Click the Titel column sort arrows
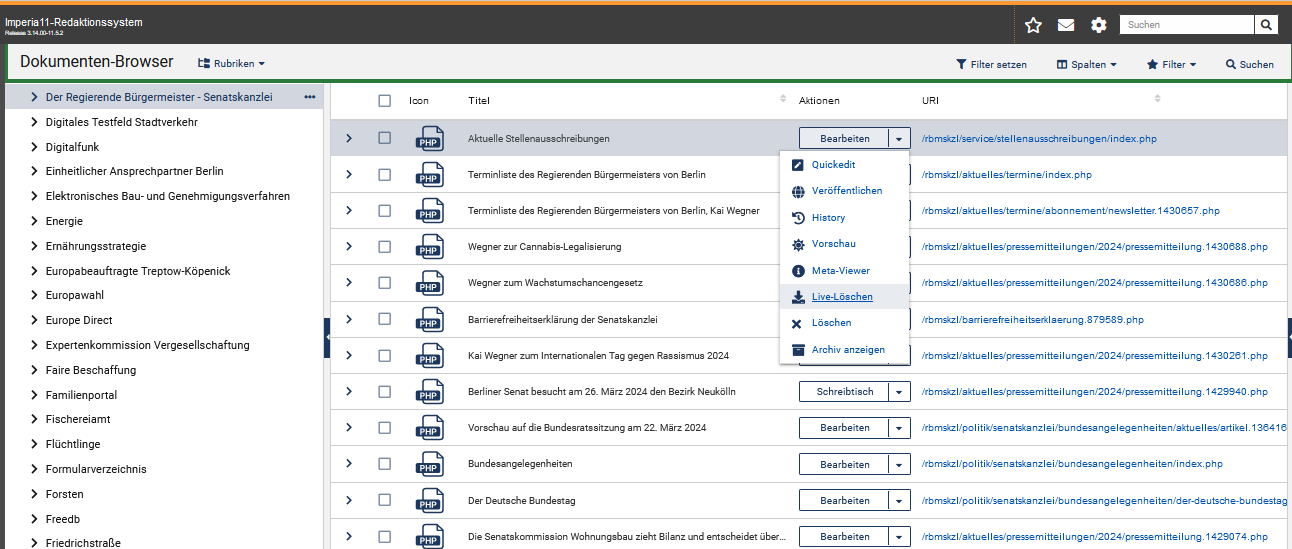 tap(783, 99)
